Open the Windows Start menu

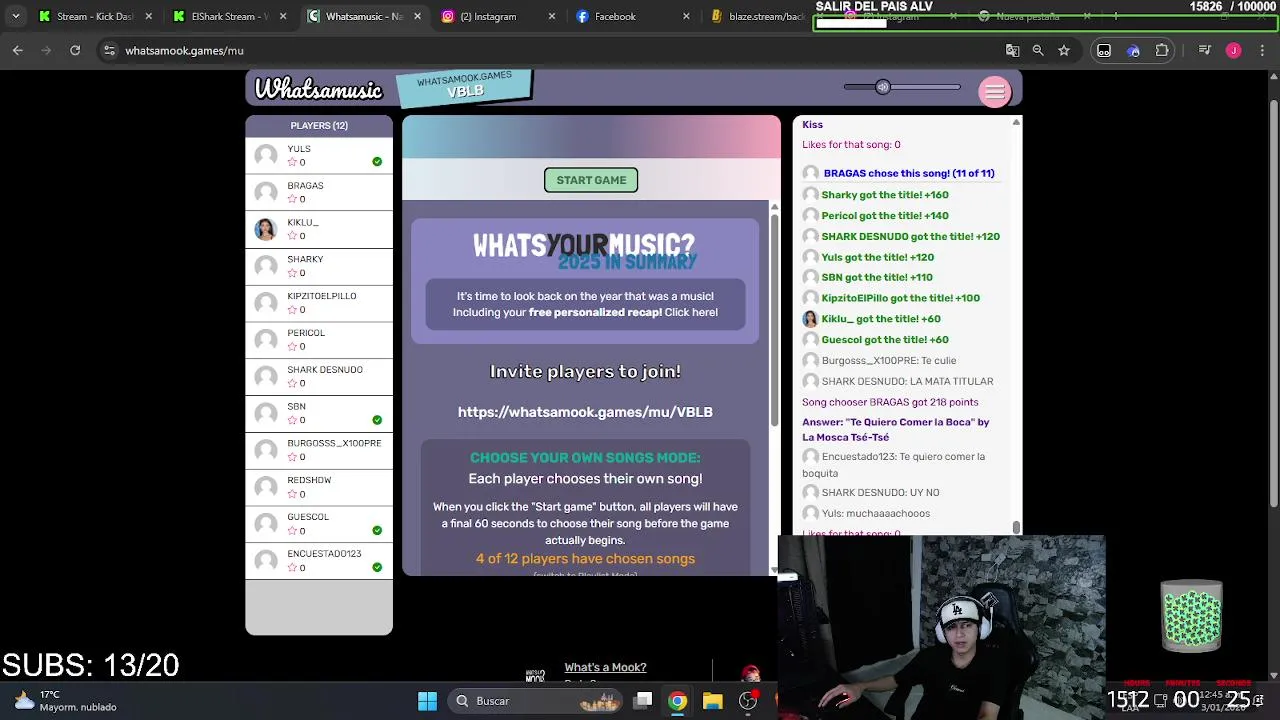(x=427, y=701)
